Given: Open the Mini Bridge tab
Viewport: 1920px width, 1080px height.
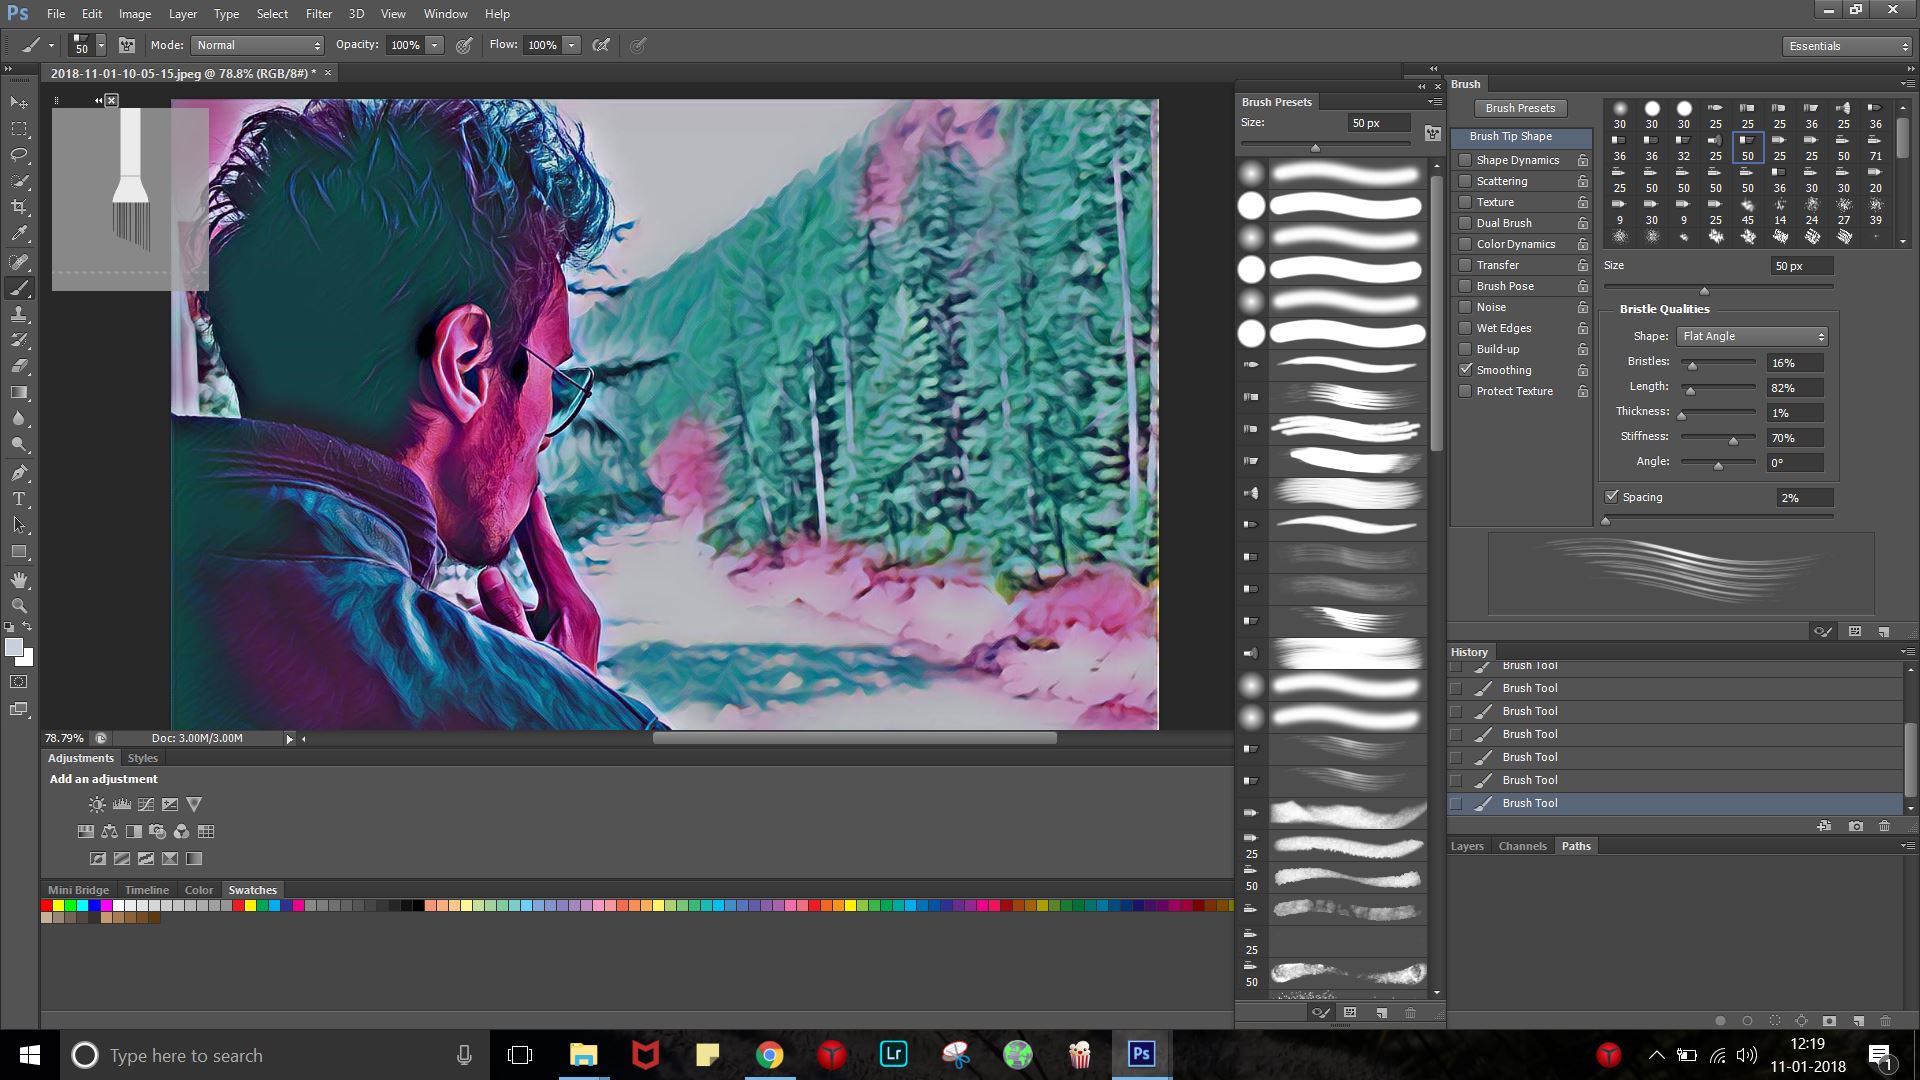Looking at the screenshot, I should tap(78, 890).
